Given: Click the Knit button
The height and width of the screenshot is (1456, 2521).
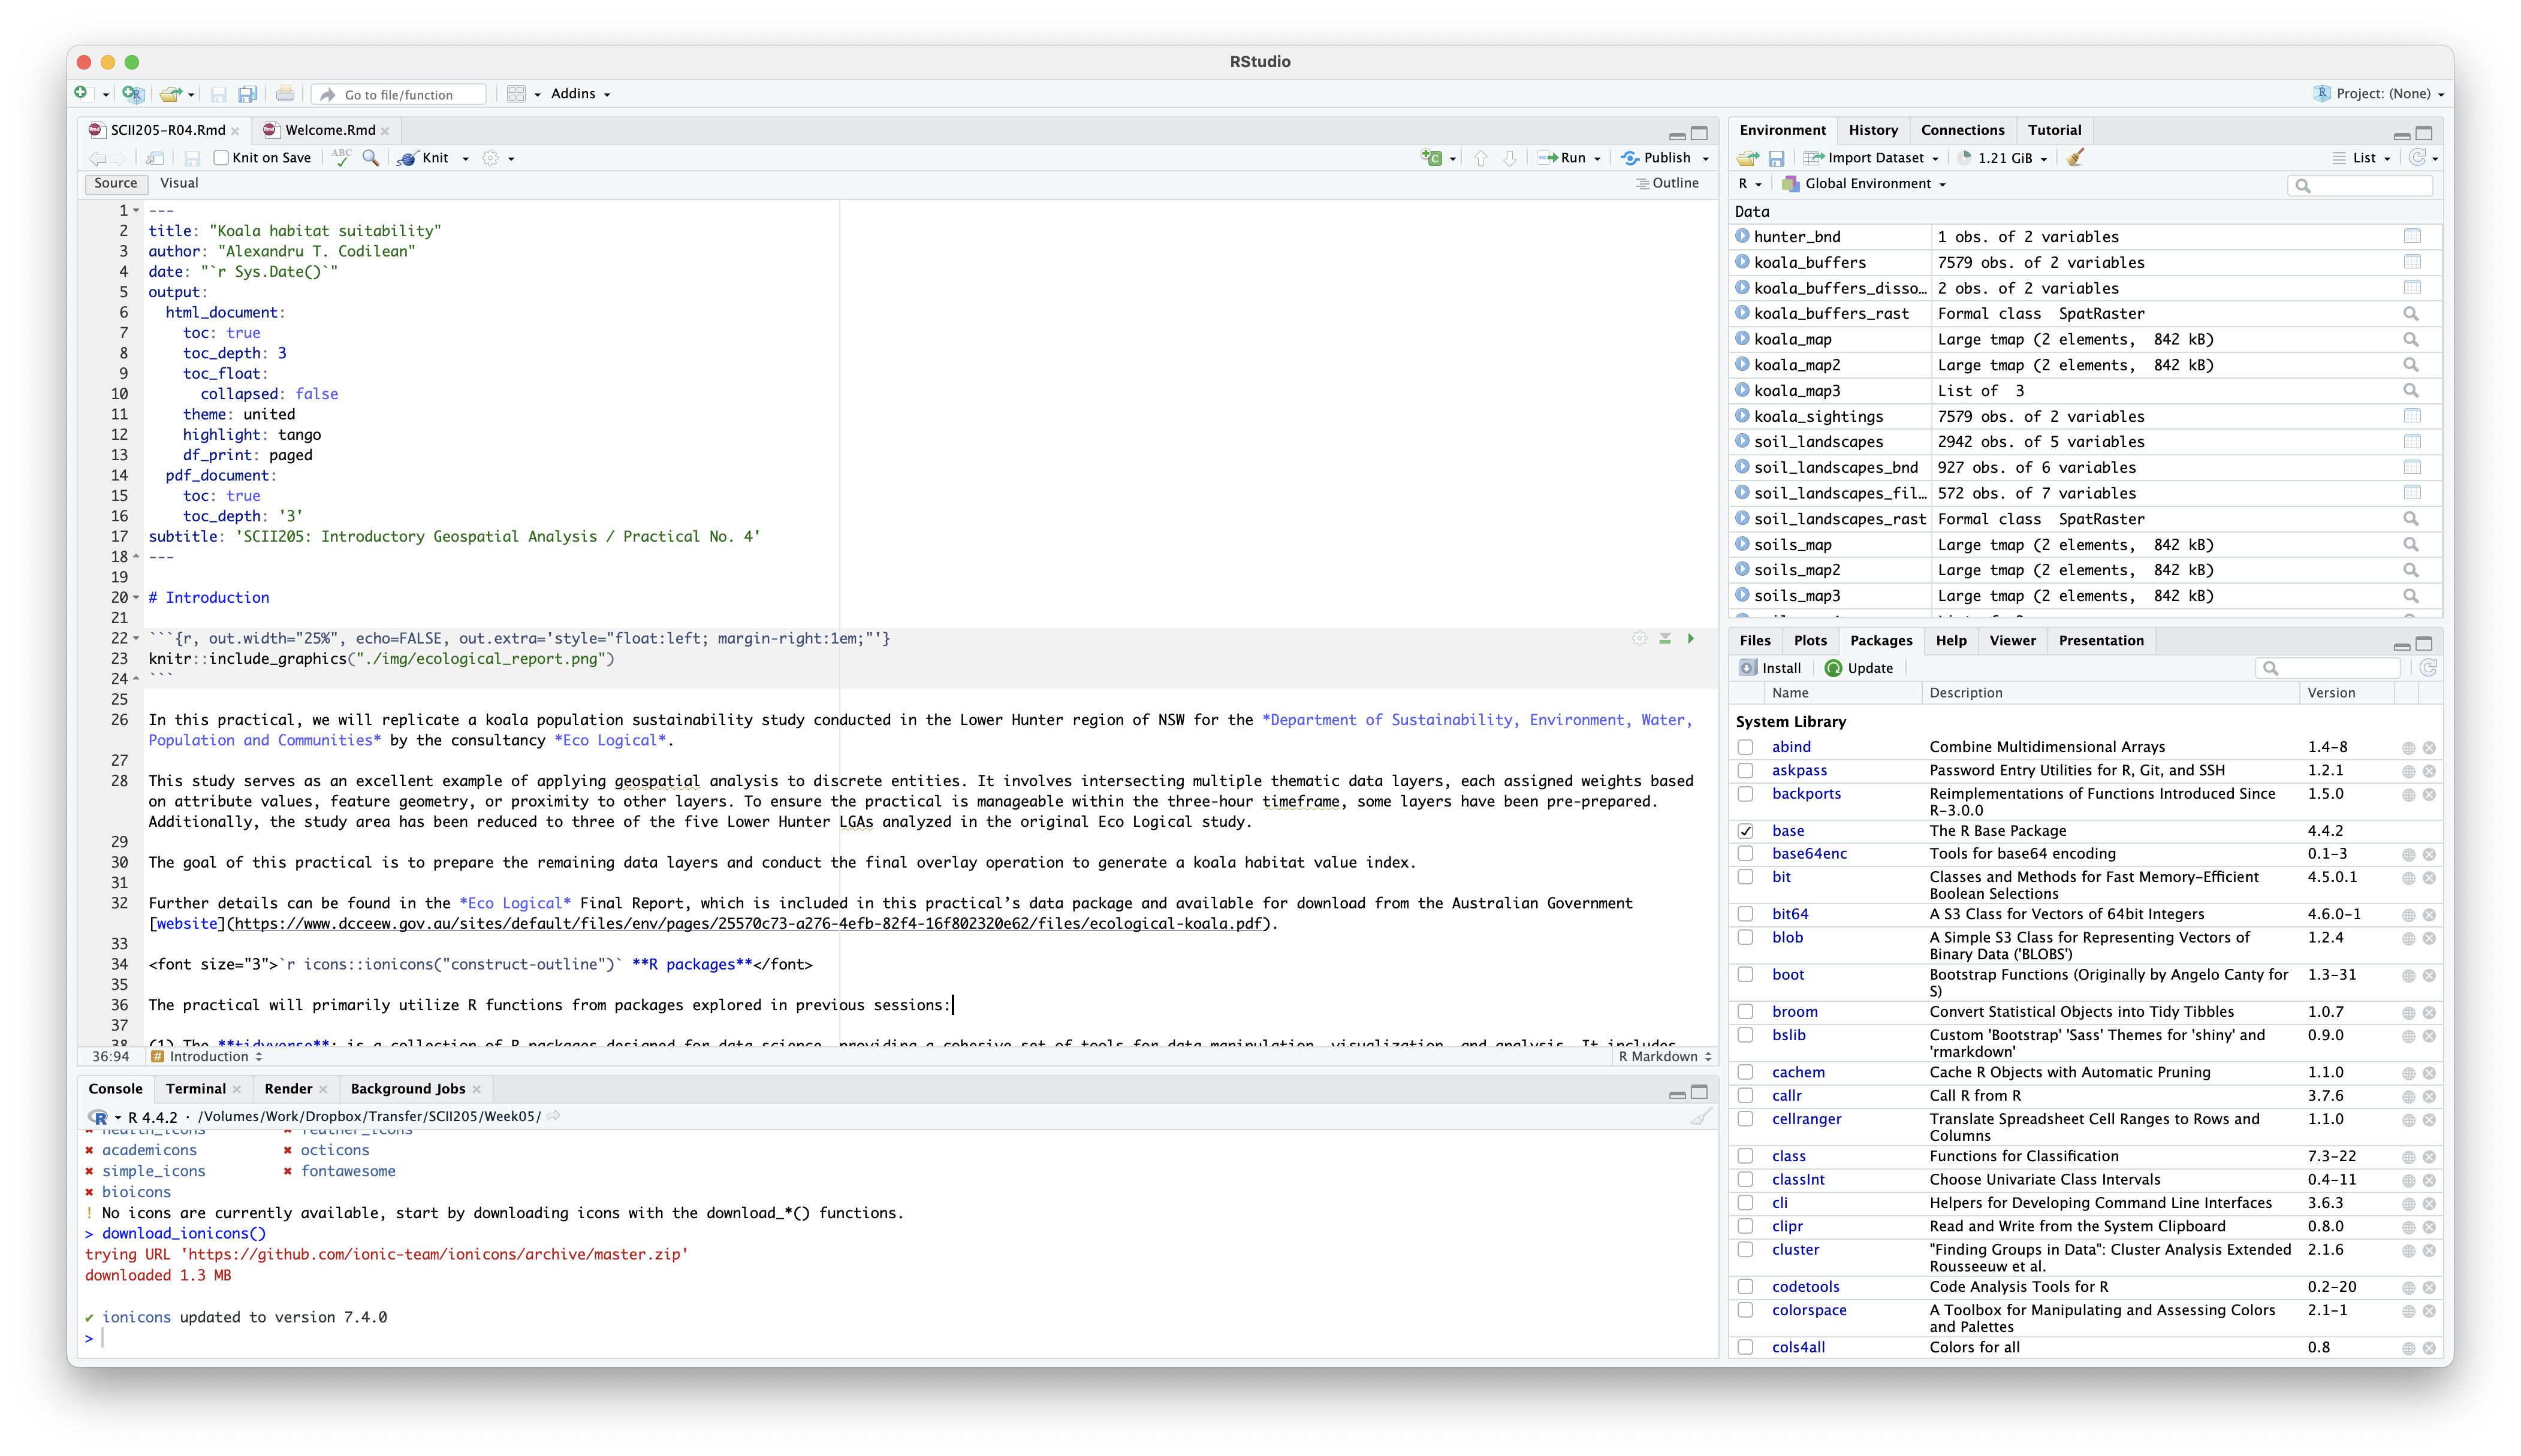Looking at the screenshot, I should pyautogui.click(x=424, y=158).
